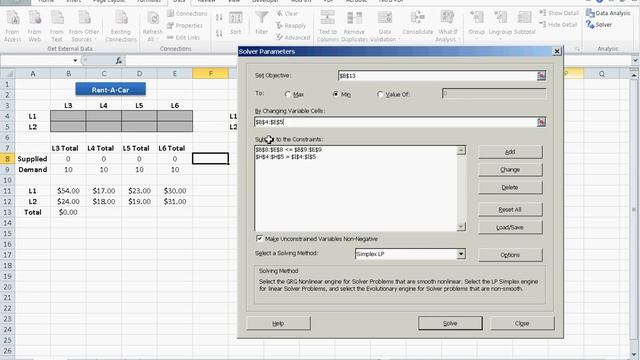The image size is (640, 360).
Task: Click the Solve button
Action: [450, 323]
